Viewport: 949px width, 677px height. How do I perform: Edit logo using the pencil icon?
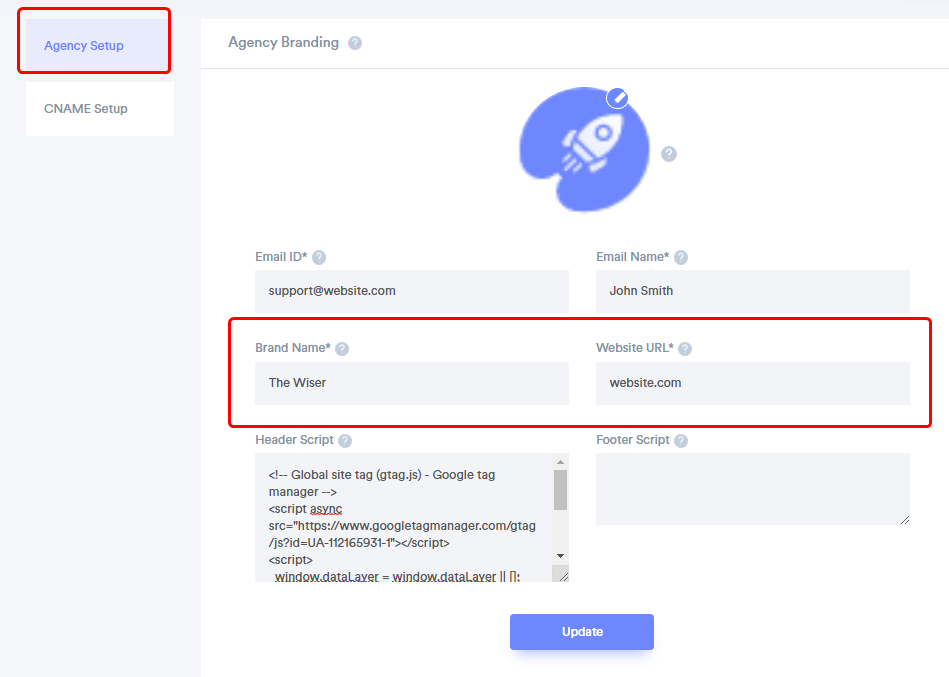[x=617, y=97]
